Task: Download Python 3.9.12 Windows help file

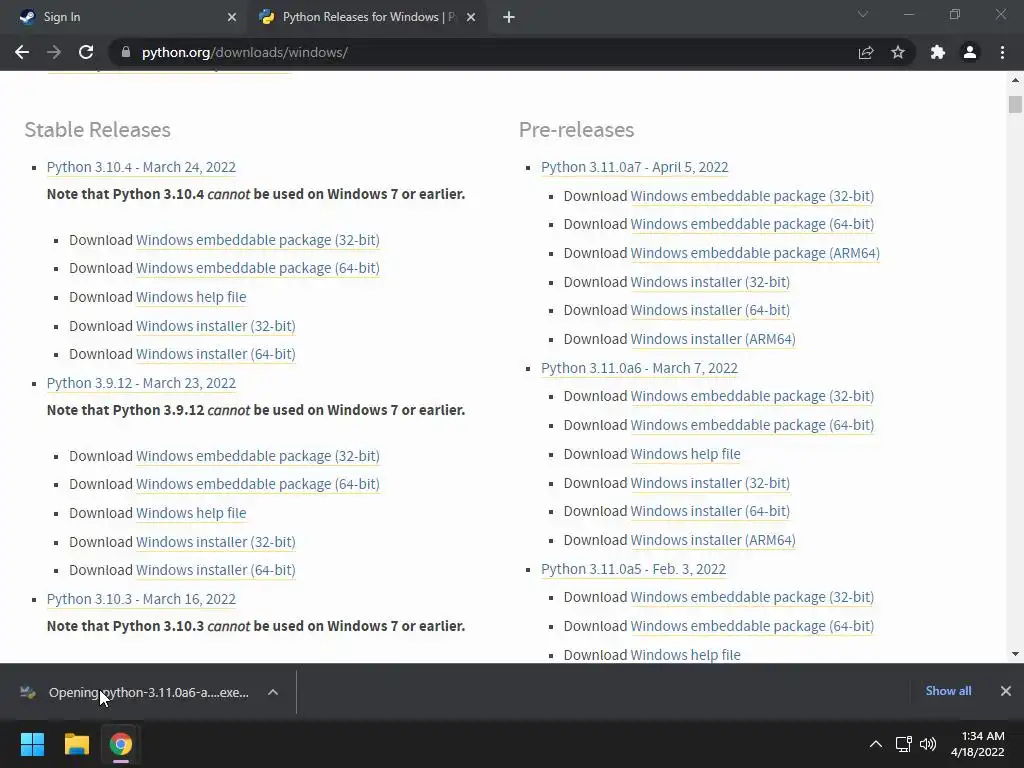Action: [191, 513]
